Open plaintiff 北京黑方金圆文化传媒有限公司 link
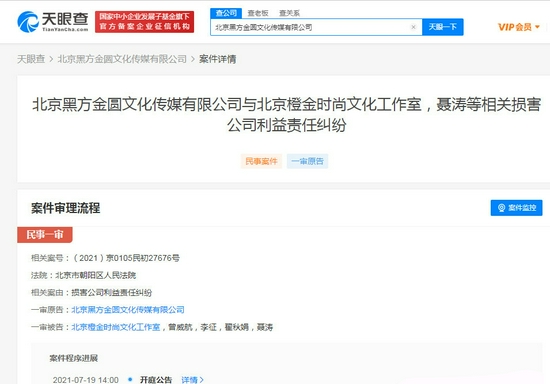 coord(128,310)
